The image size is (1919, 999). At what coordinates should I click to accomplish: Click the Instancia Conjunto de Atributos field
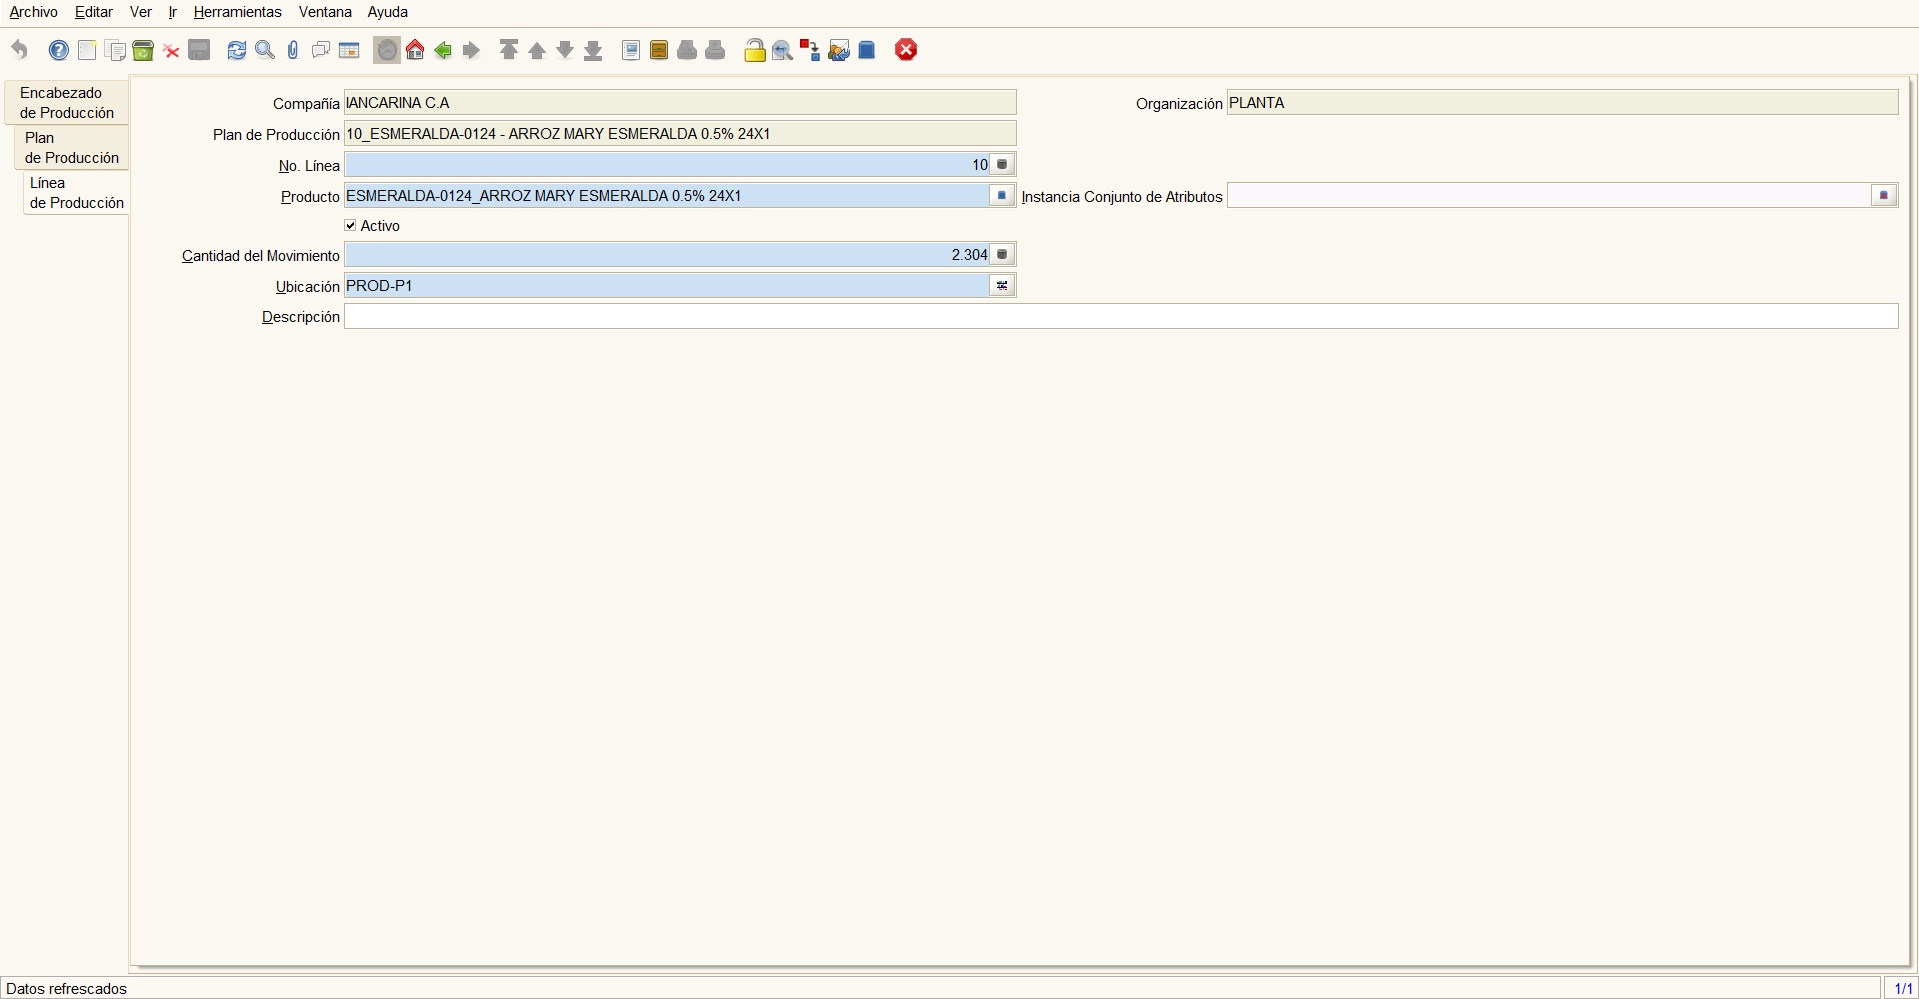[1549, 196]
